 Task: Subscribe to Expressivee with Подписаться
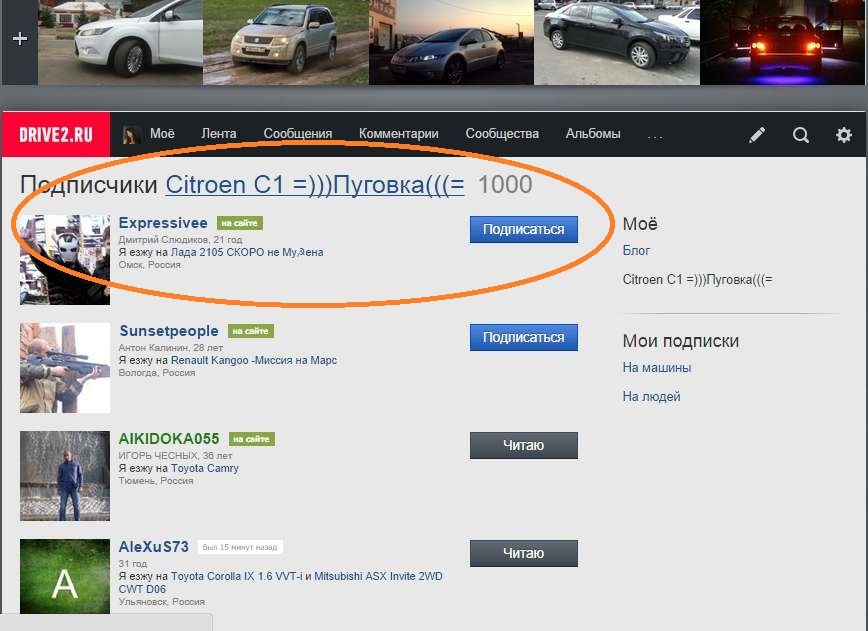pos(524,229)
